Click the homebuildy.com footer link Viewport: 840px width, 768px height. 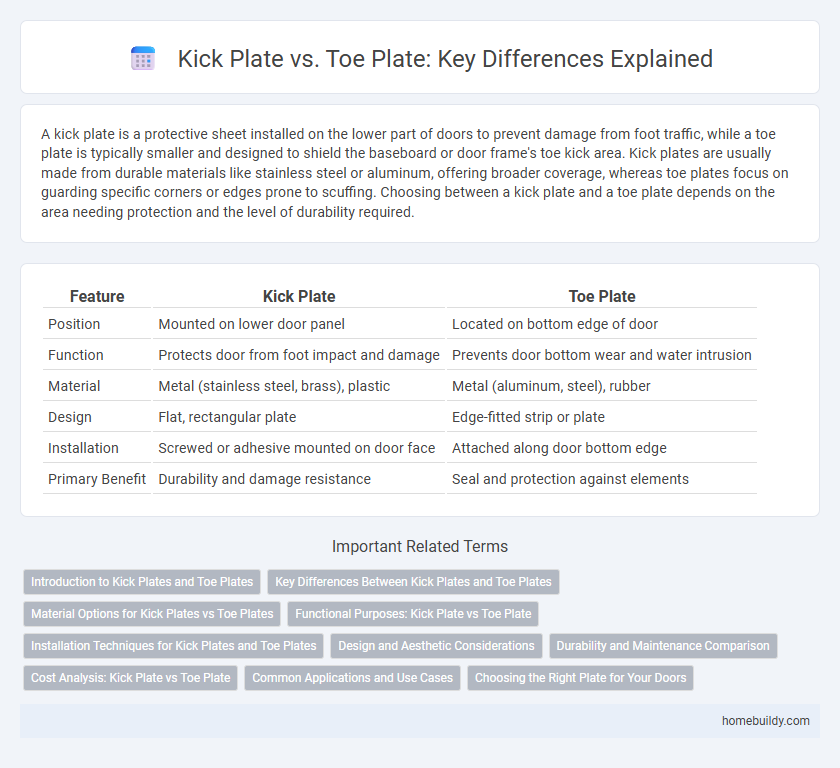tap(766, 721)
